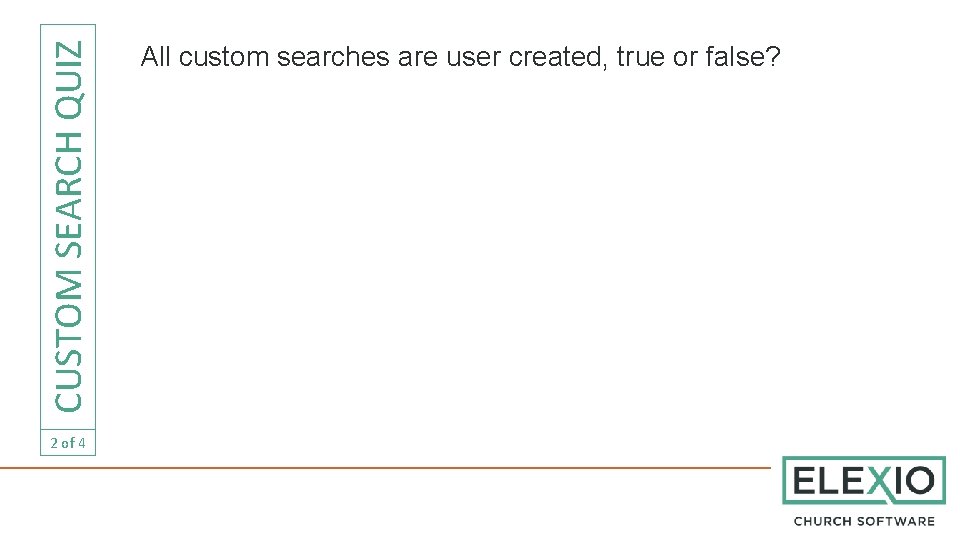The width and height of the screenshot is (960, 540).
Task: Click the "2 of 4" slide counter
Action: point(68,443)
